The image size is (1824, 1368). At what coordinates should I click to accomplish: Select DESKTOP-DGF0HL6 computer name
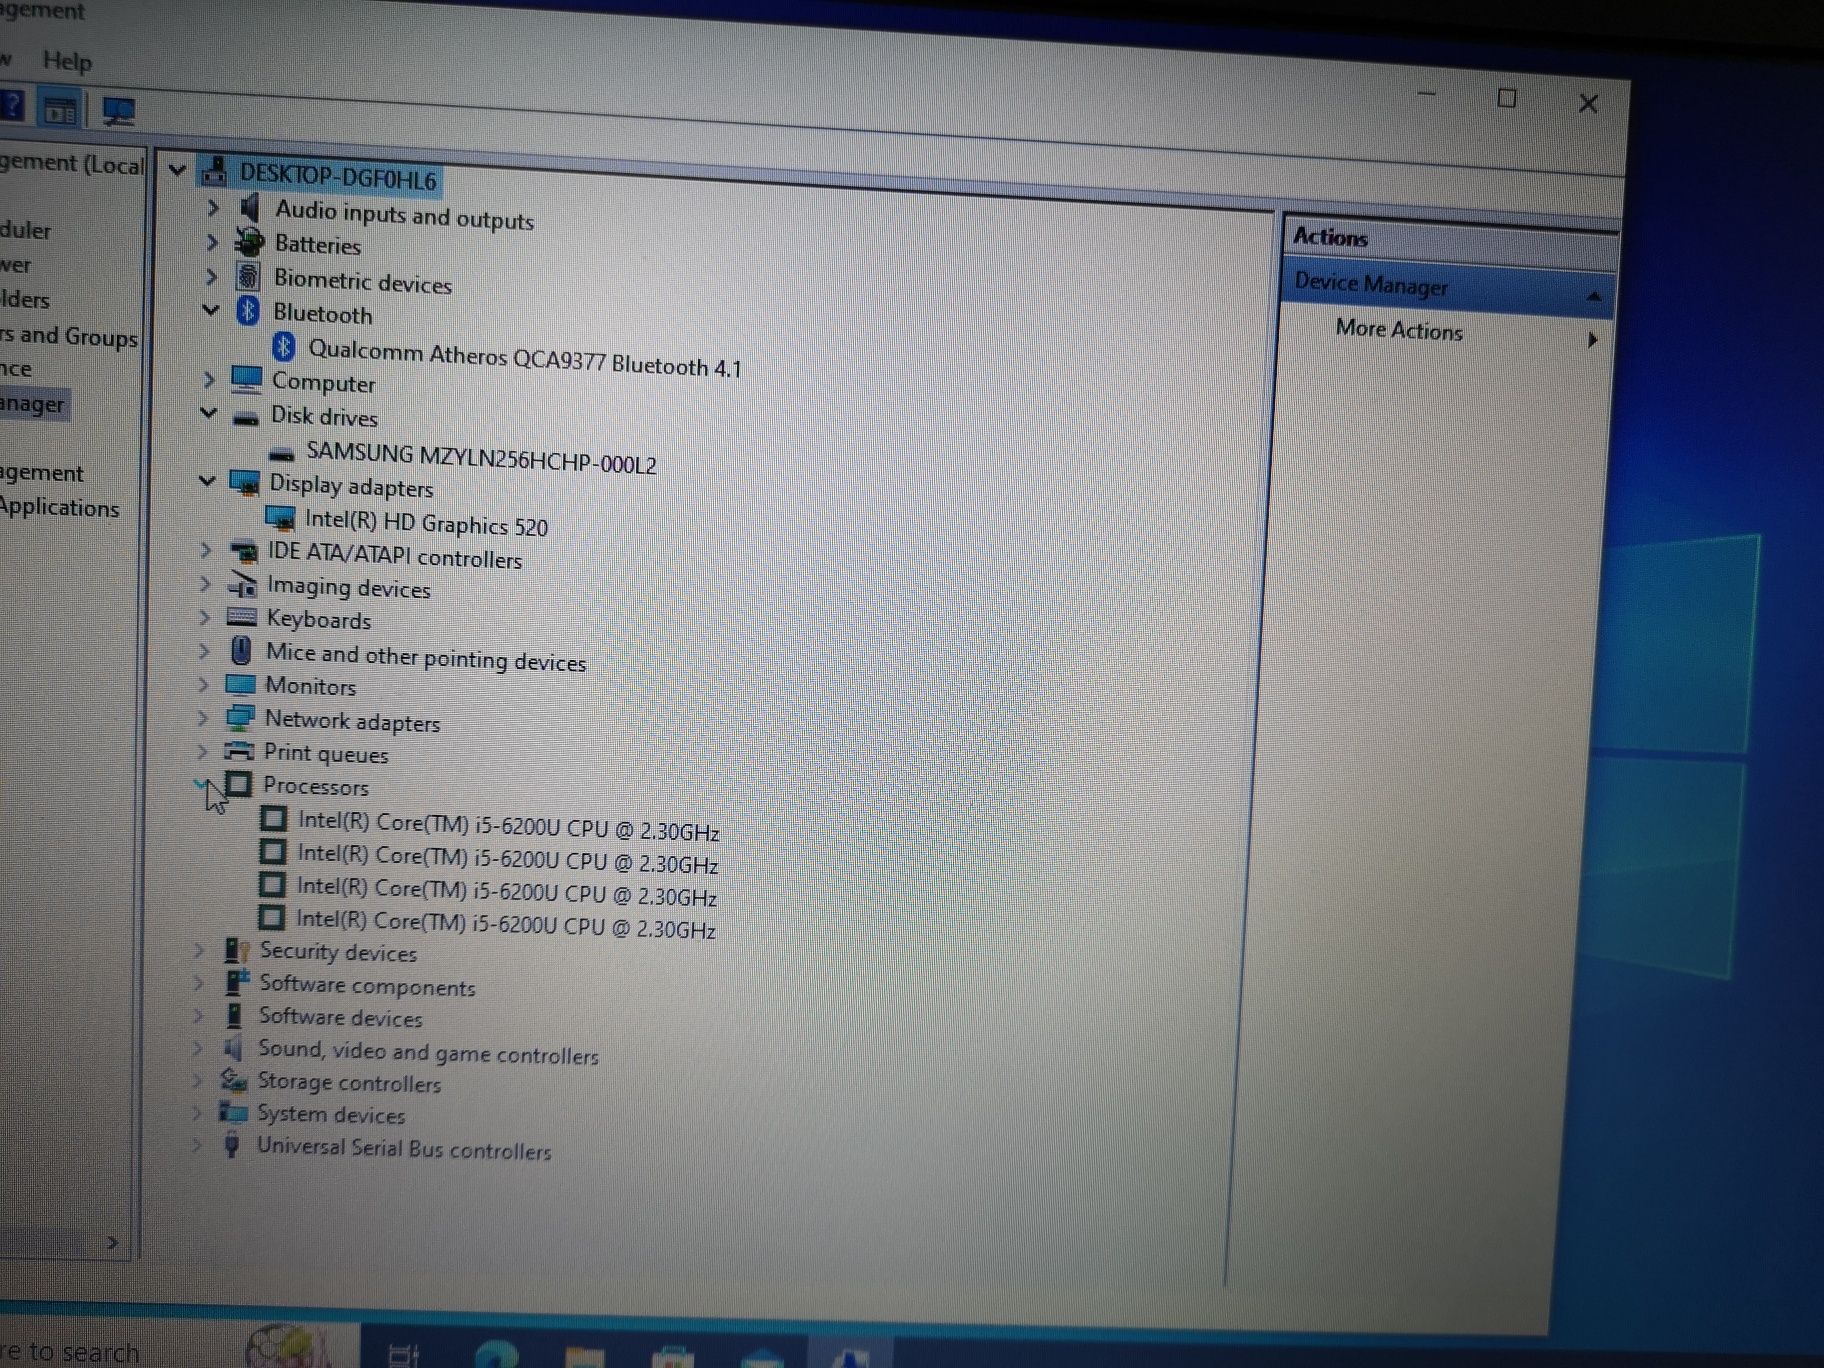click(338, 177)
